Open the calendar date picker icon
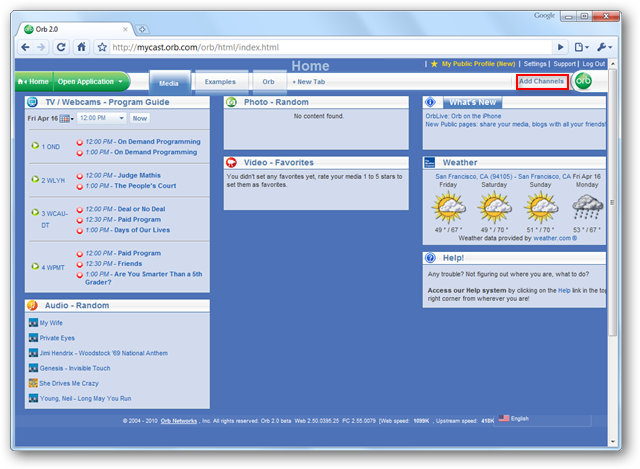 [66, 119]
